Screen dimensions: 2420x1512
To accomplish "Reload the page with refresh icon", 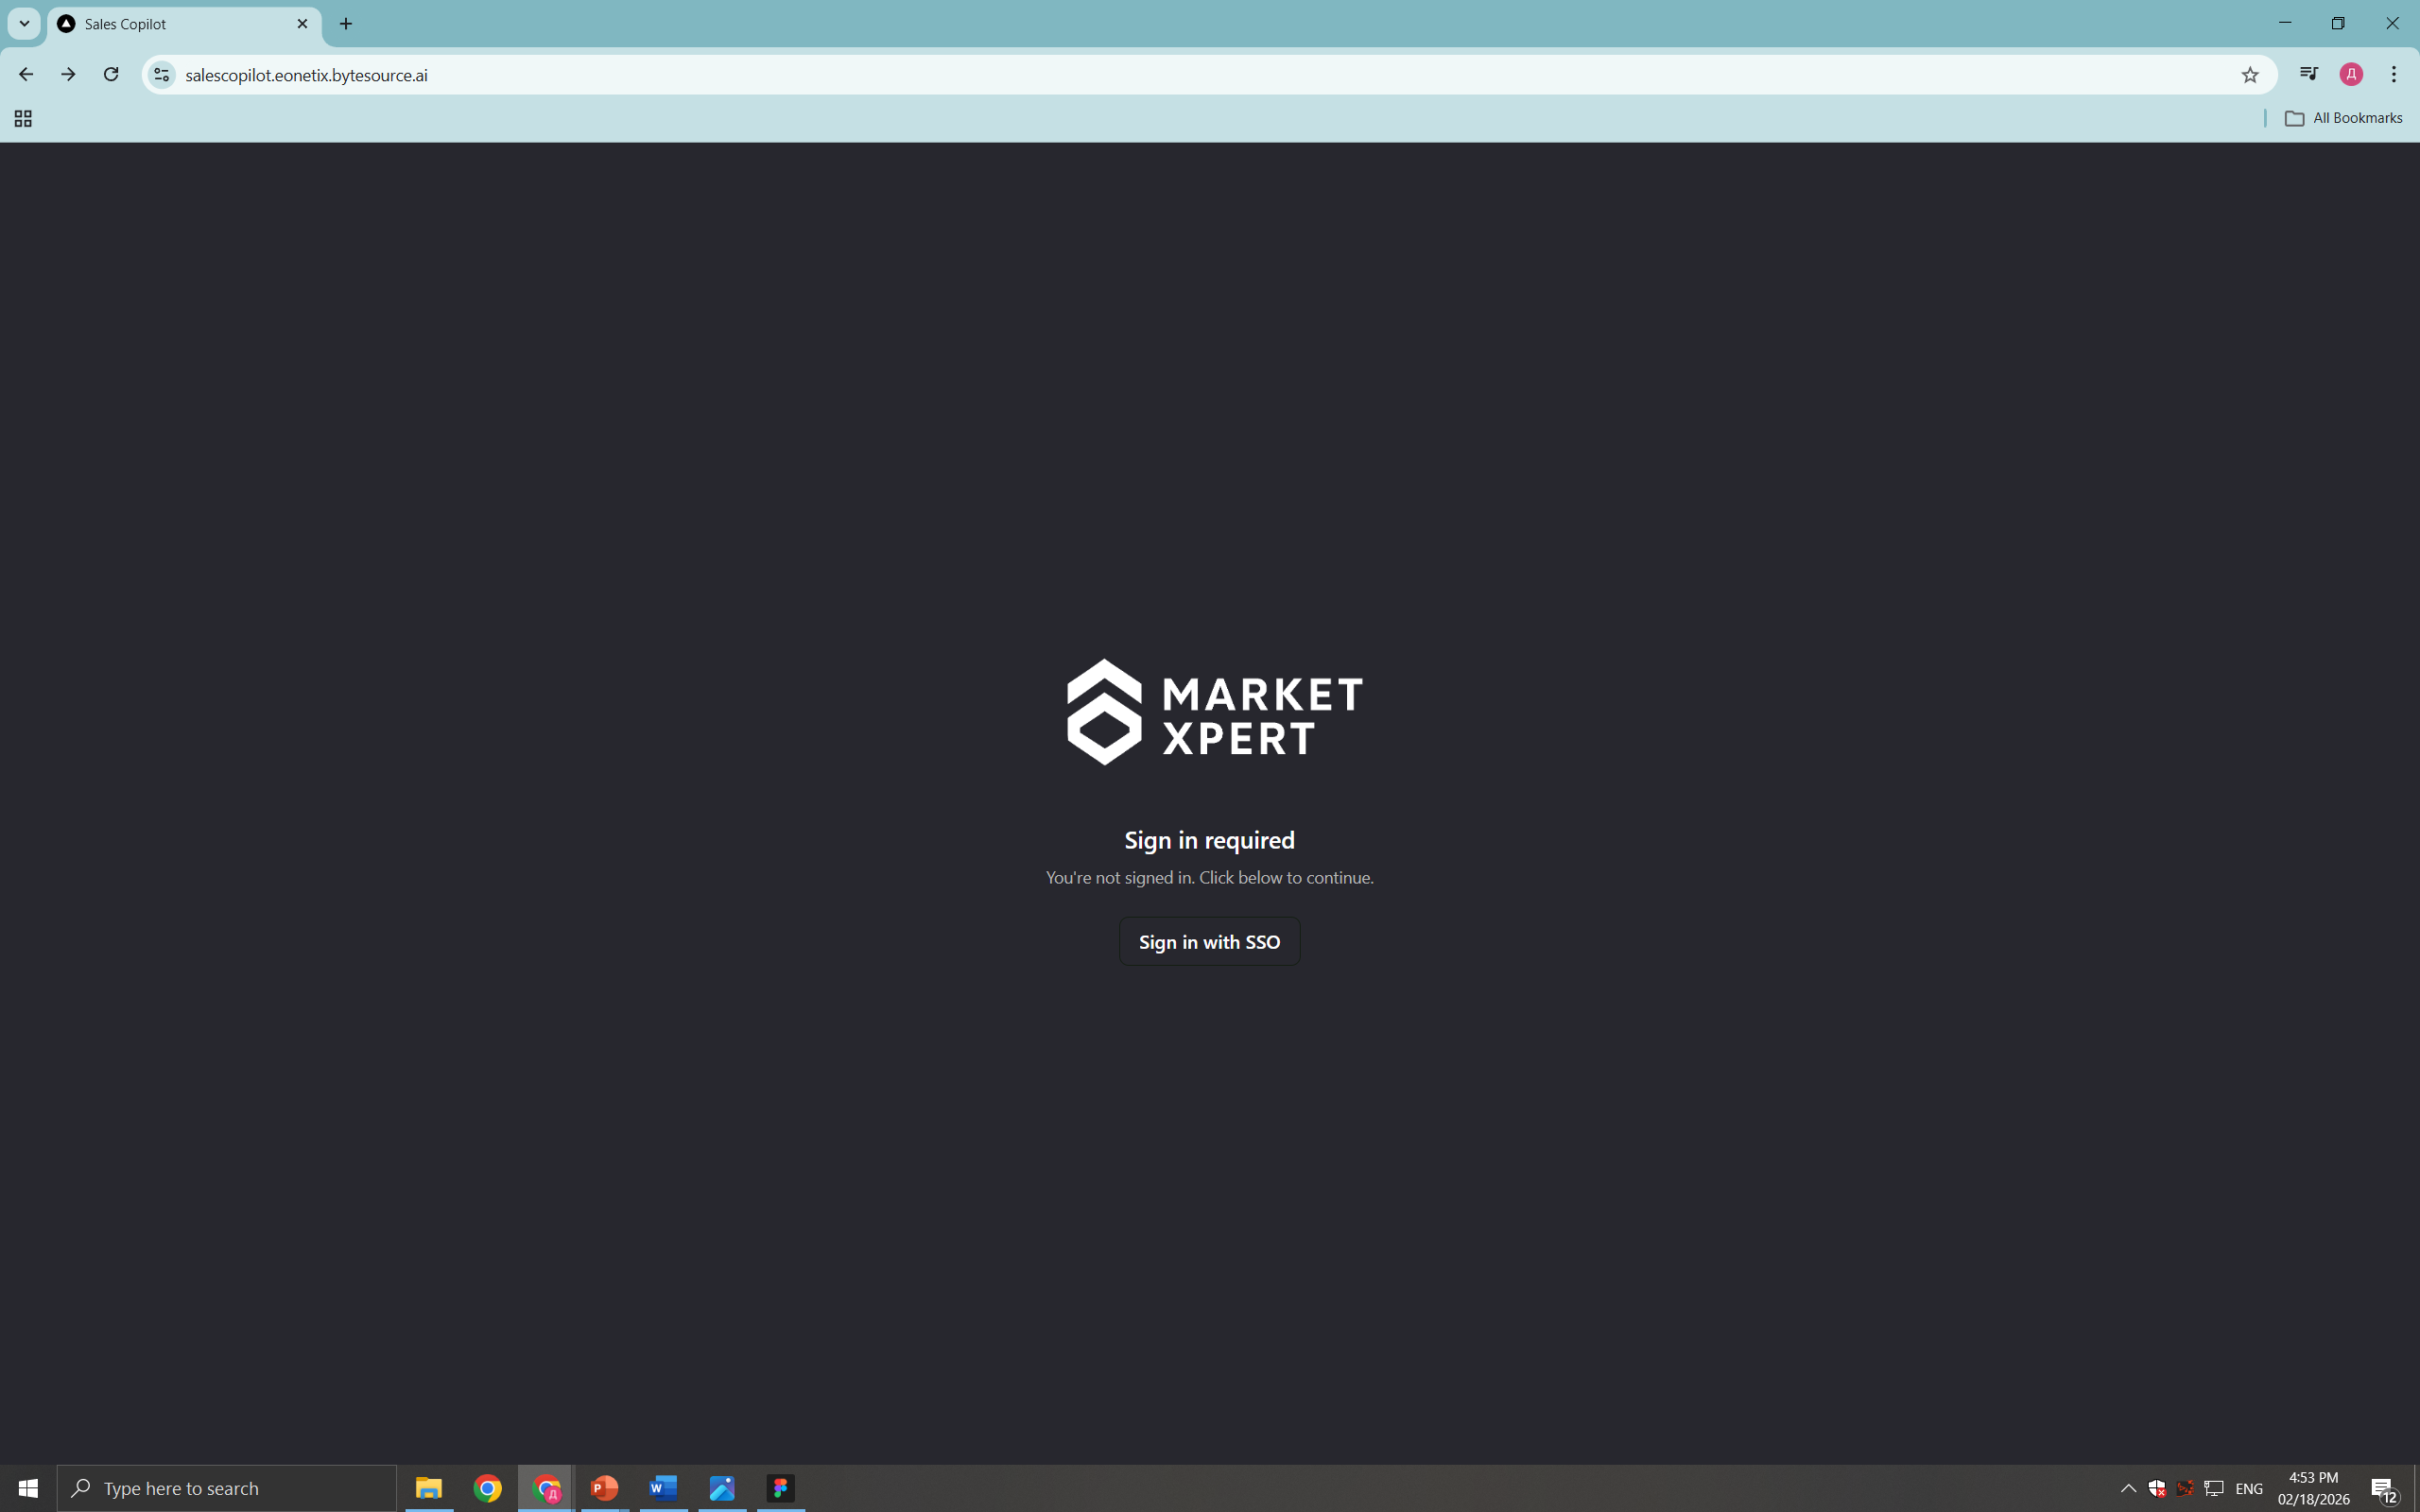I will tap(111, 74).
